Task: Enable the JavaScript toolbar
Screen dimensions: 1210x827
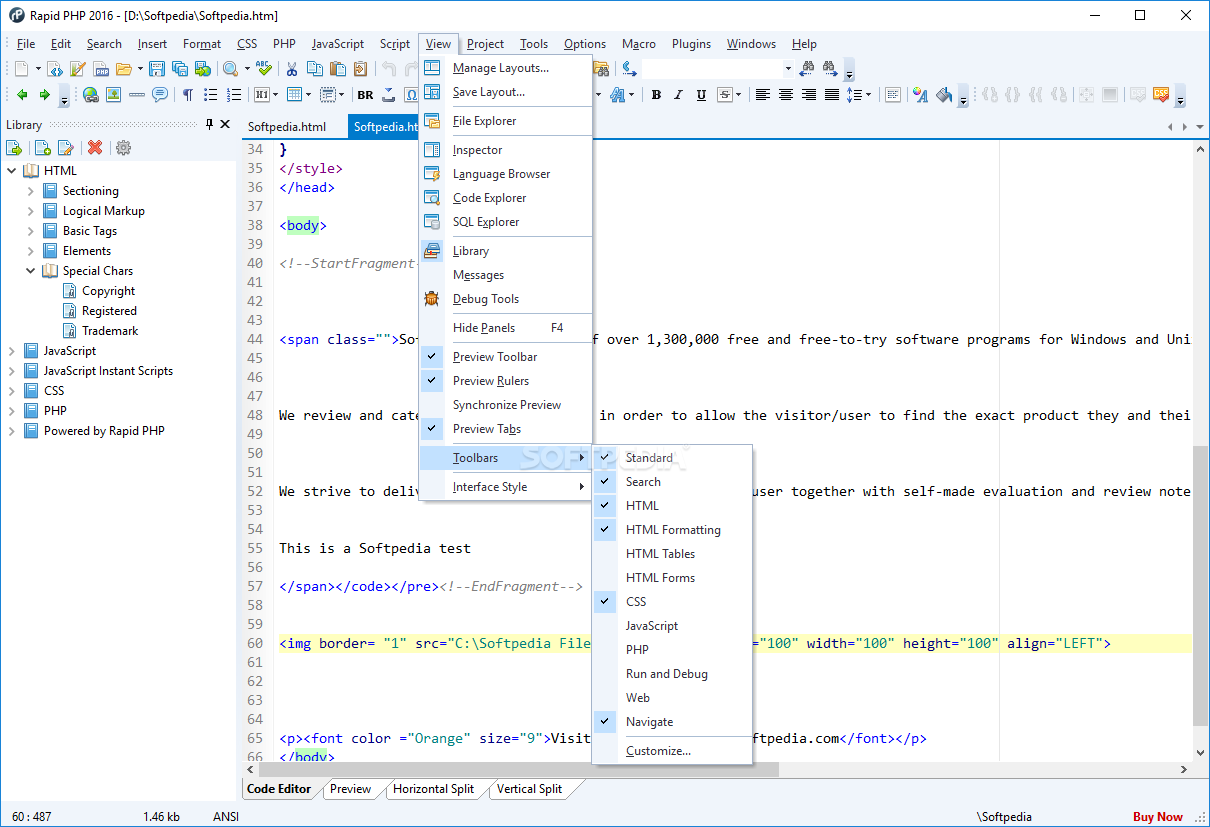Action: point(672,626)
